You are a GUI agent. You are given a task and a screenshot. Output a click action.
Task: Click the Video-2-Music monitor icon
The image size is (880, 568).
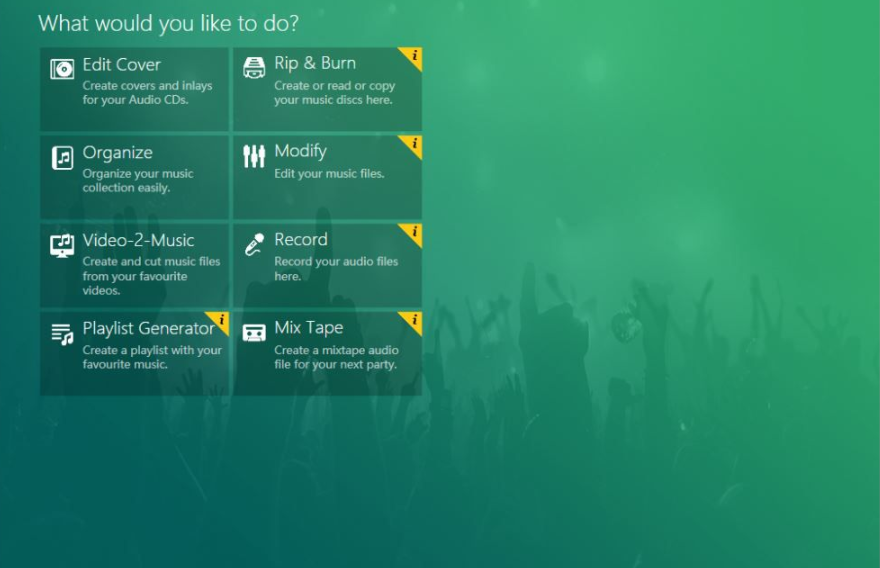point(62,245)
